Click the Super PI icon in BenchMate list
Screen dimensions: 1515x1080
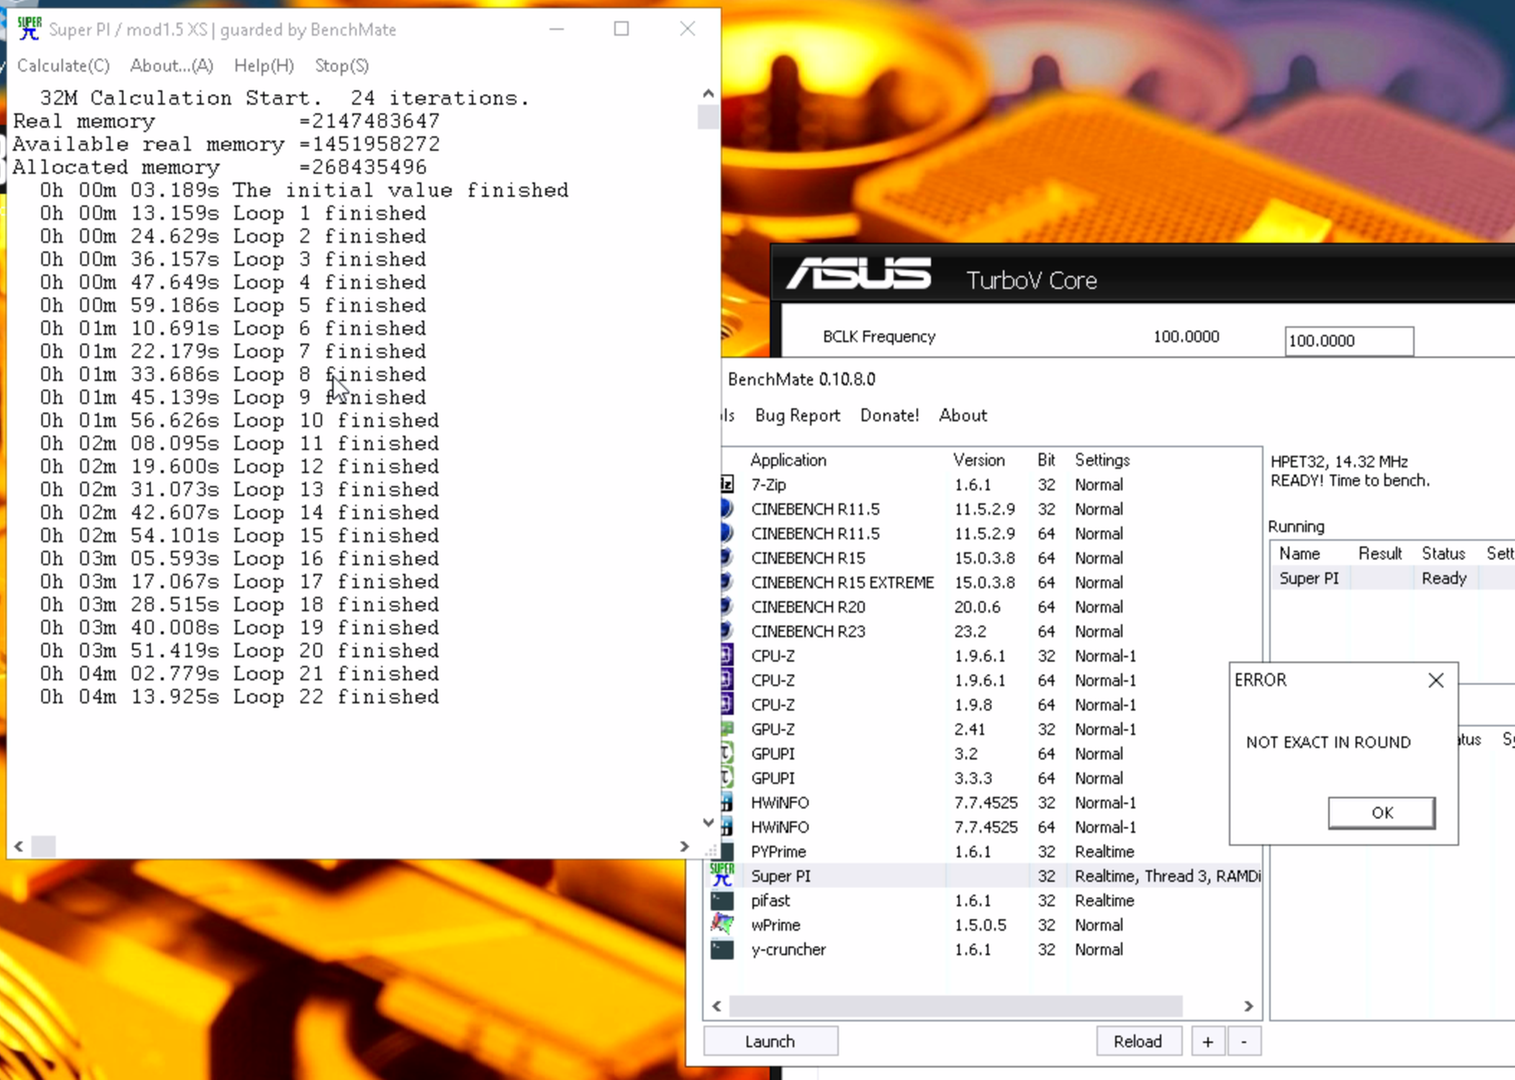coord(722,875)
